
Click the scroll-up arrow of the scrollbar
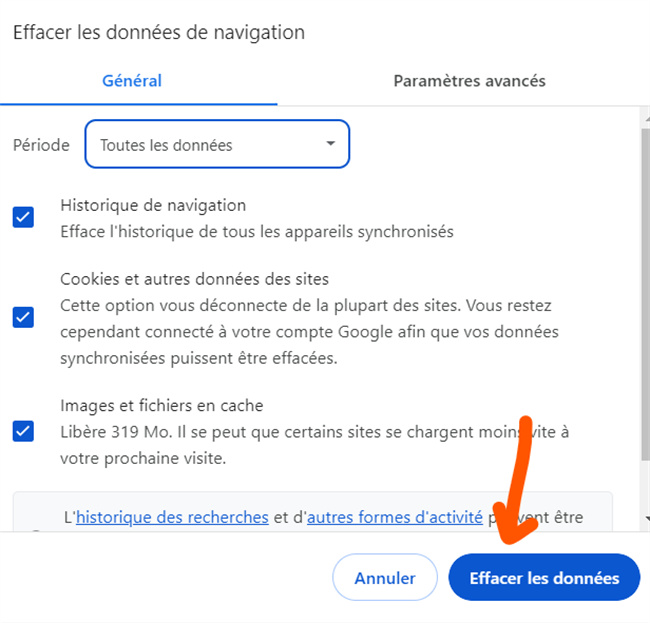(644, 120)
